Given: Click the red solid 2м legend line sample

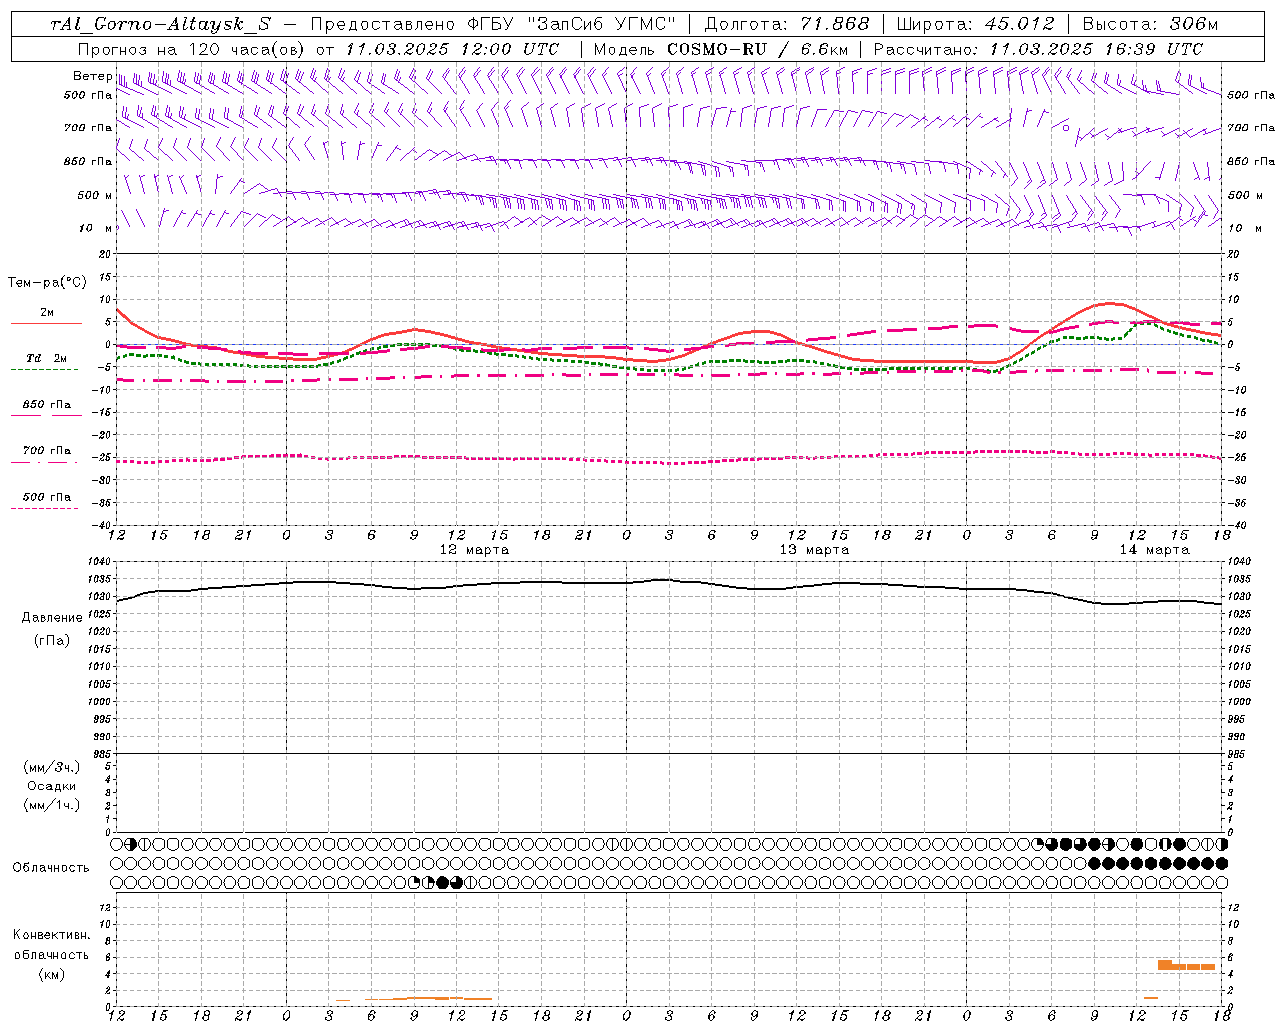Looking at the screenshot, I should [x=46, y=324].
